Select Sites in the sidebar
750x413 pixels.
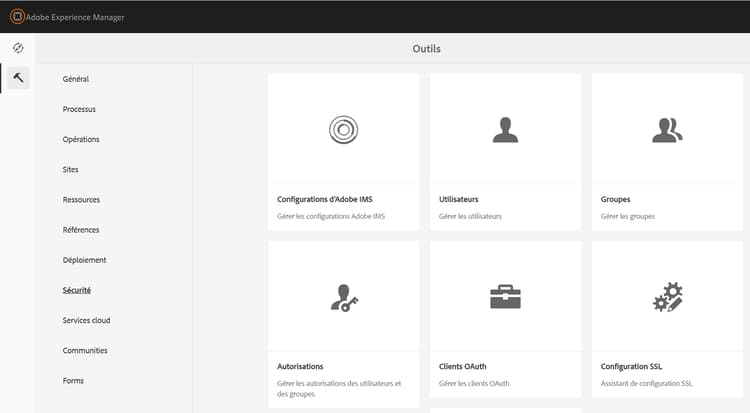[70, 169]
